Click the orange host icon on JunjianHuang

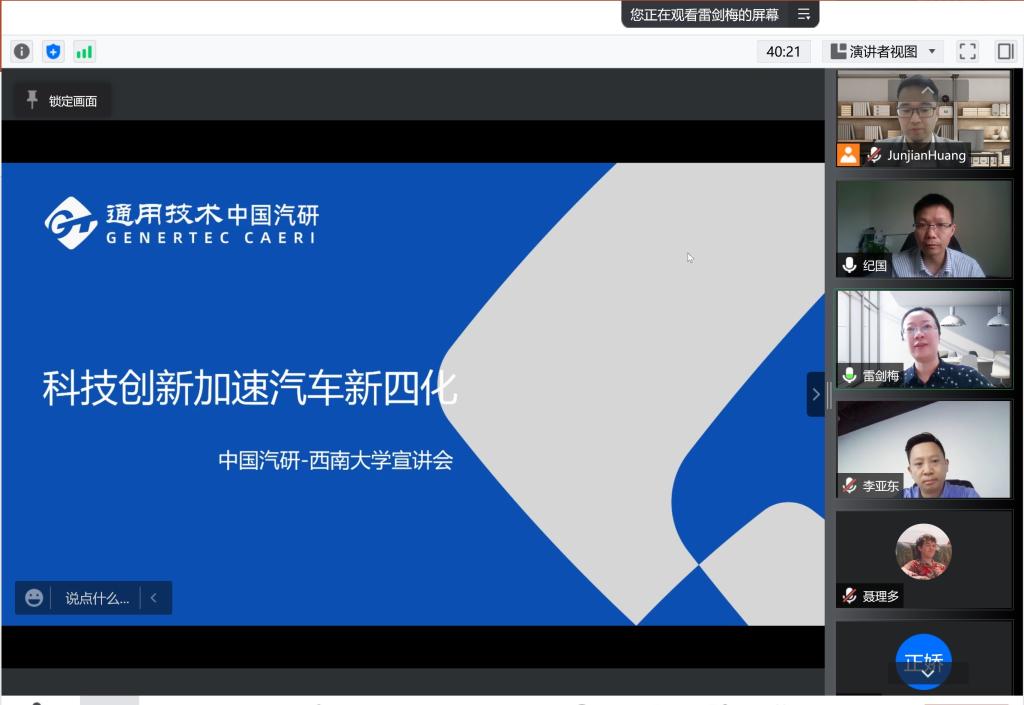[x=848, y=155]
